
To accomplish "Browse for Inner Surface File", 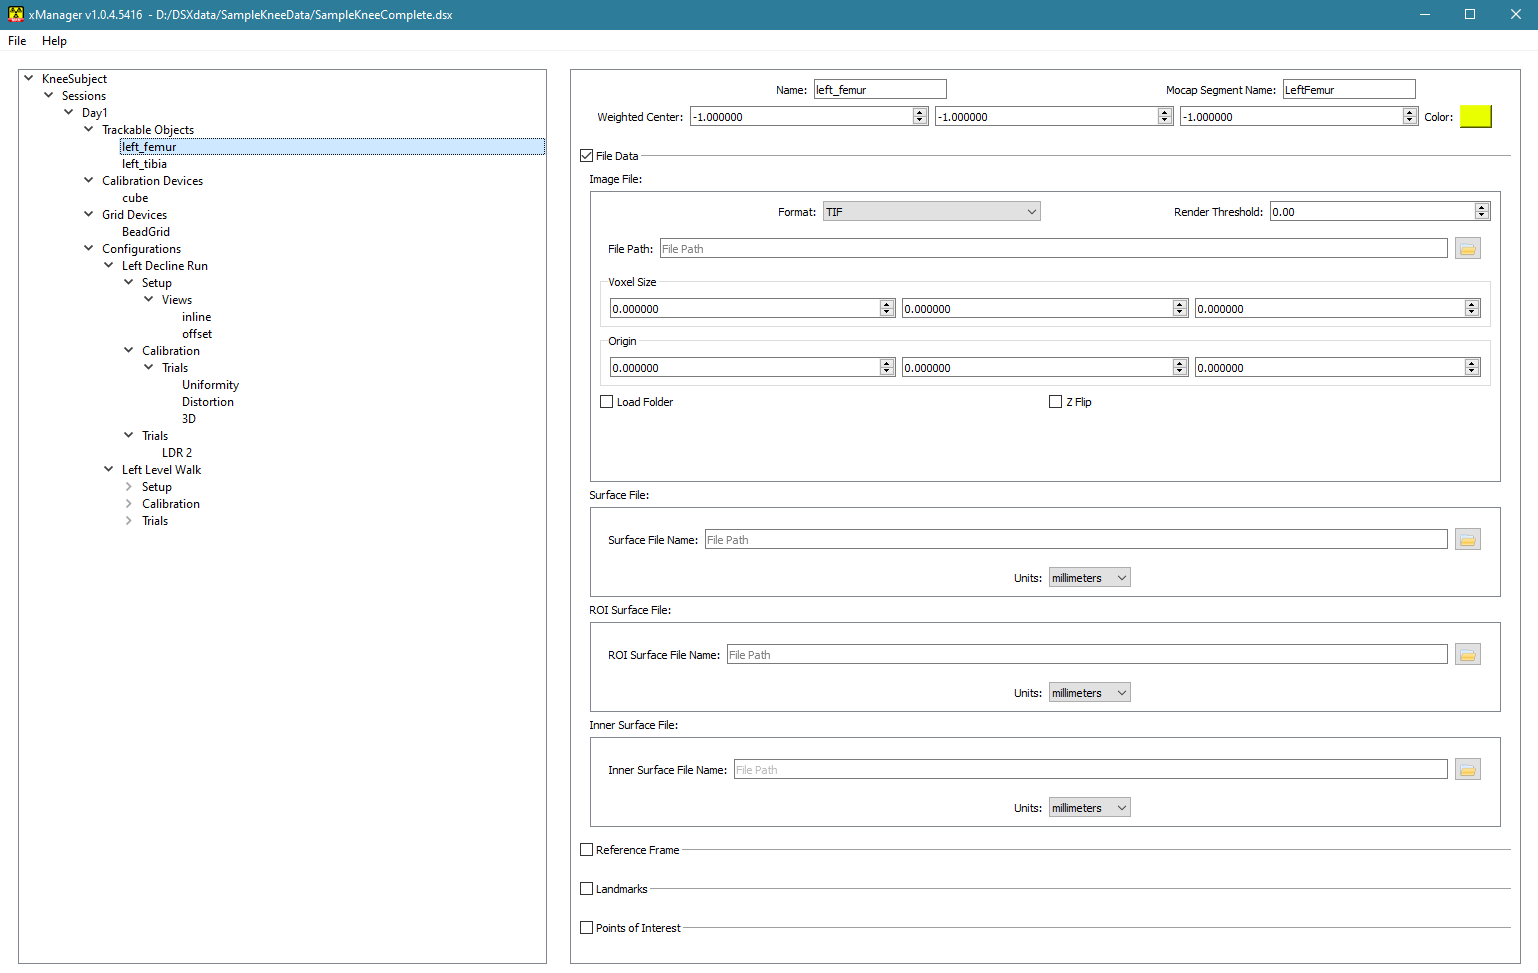I will [1467, 770].
